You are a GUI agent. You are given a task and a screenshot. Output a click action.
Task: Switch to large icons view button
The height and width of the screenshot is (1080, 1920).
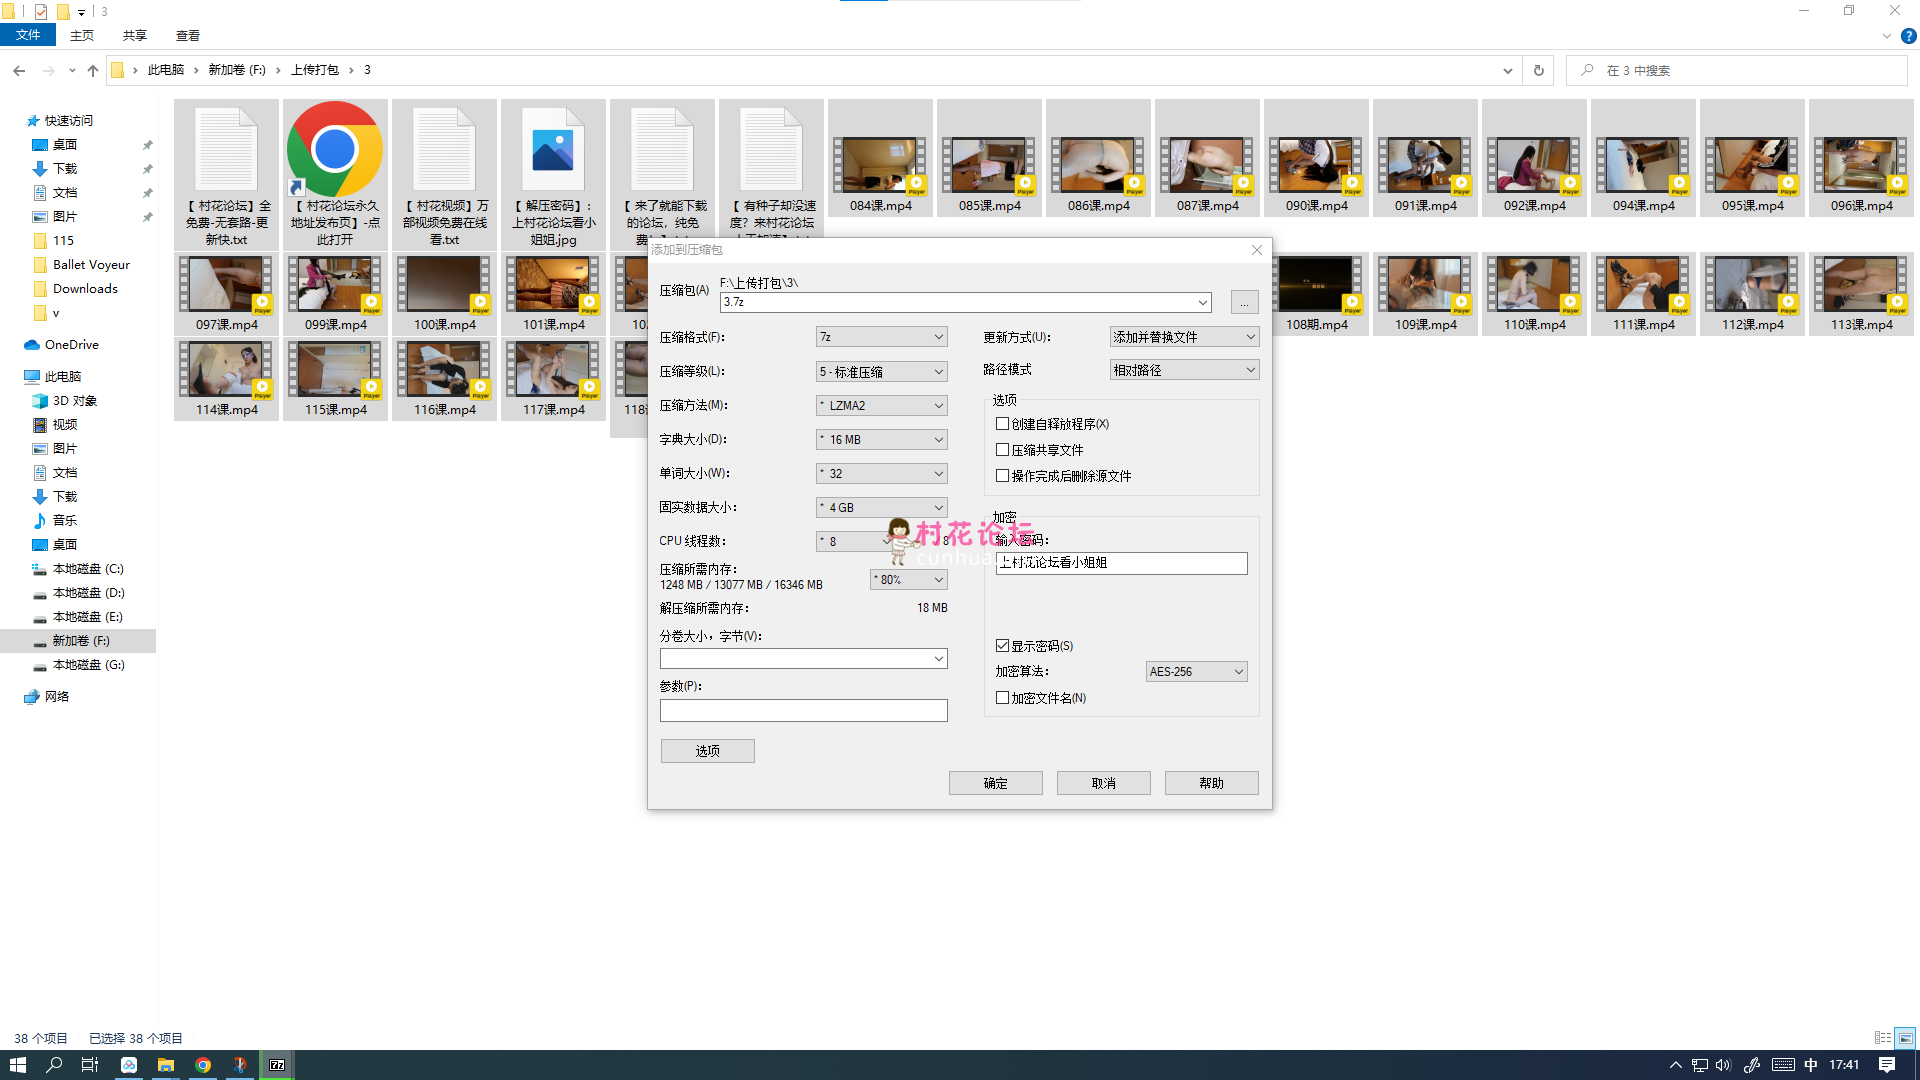(1905, 1038)
